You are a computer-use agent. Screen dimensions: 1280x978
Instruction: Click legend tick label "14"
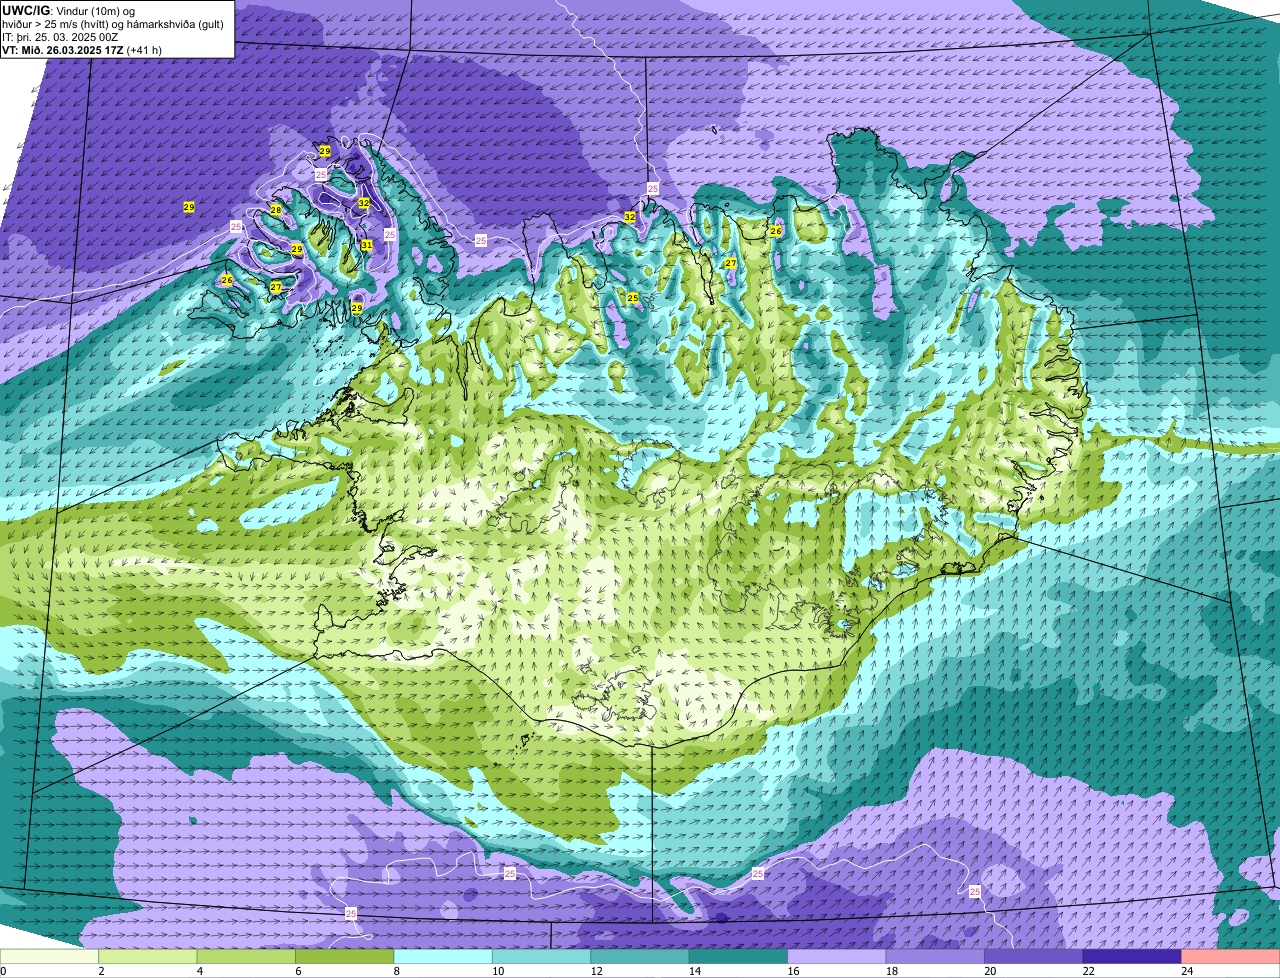pos(694,971)
